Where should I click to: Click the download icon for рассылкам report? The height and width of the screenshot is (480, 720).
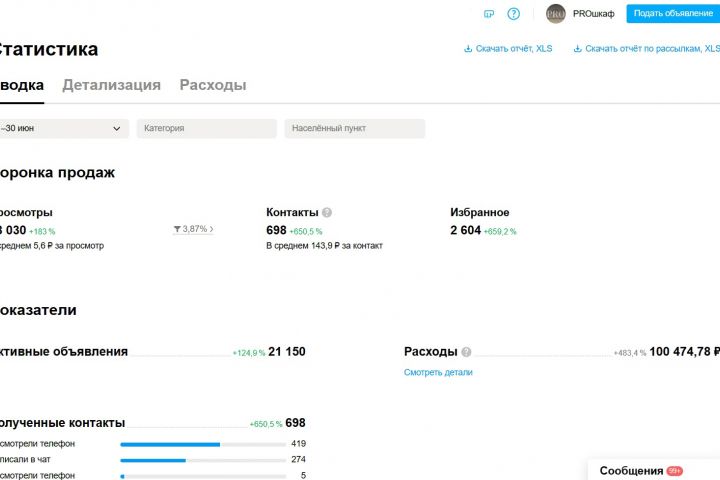pos(578,48)
